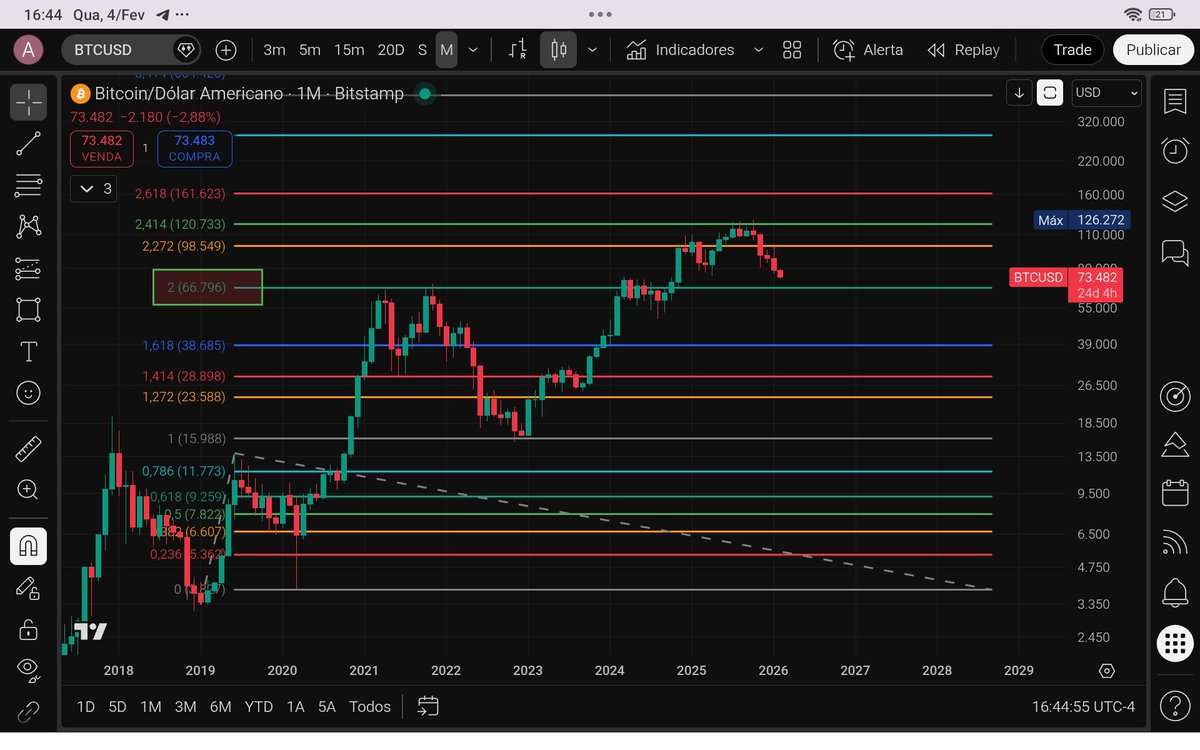This screenshot has height=750, width=1200.
Task: Select the ruler measure tool
Action: 29,448
